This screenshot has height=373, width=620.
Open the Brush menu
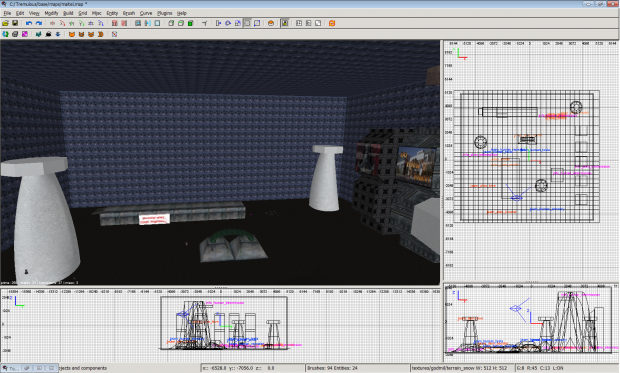[x=129, y=13]
